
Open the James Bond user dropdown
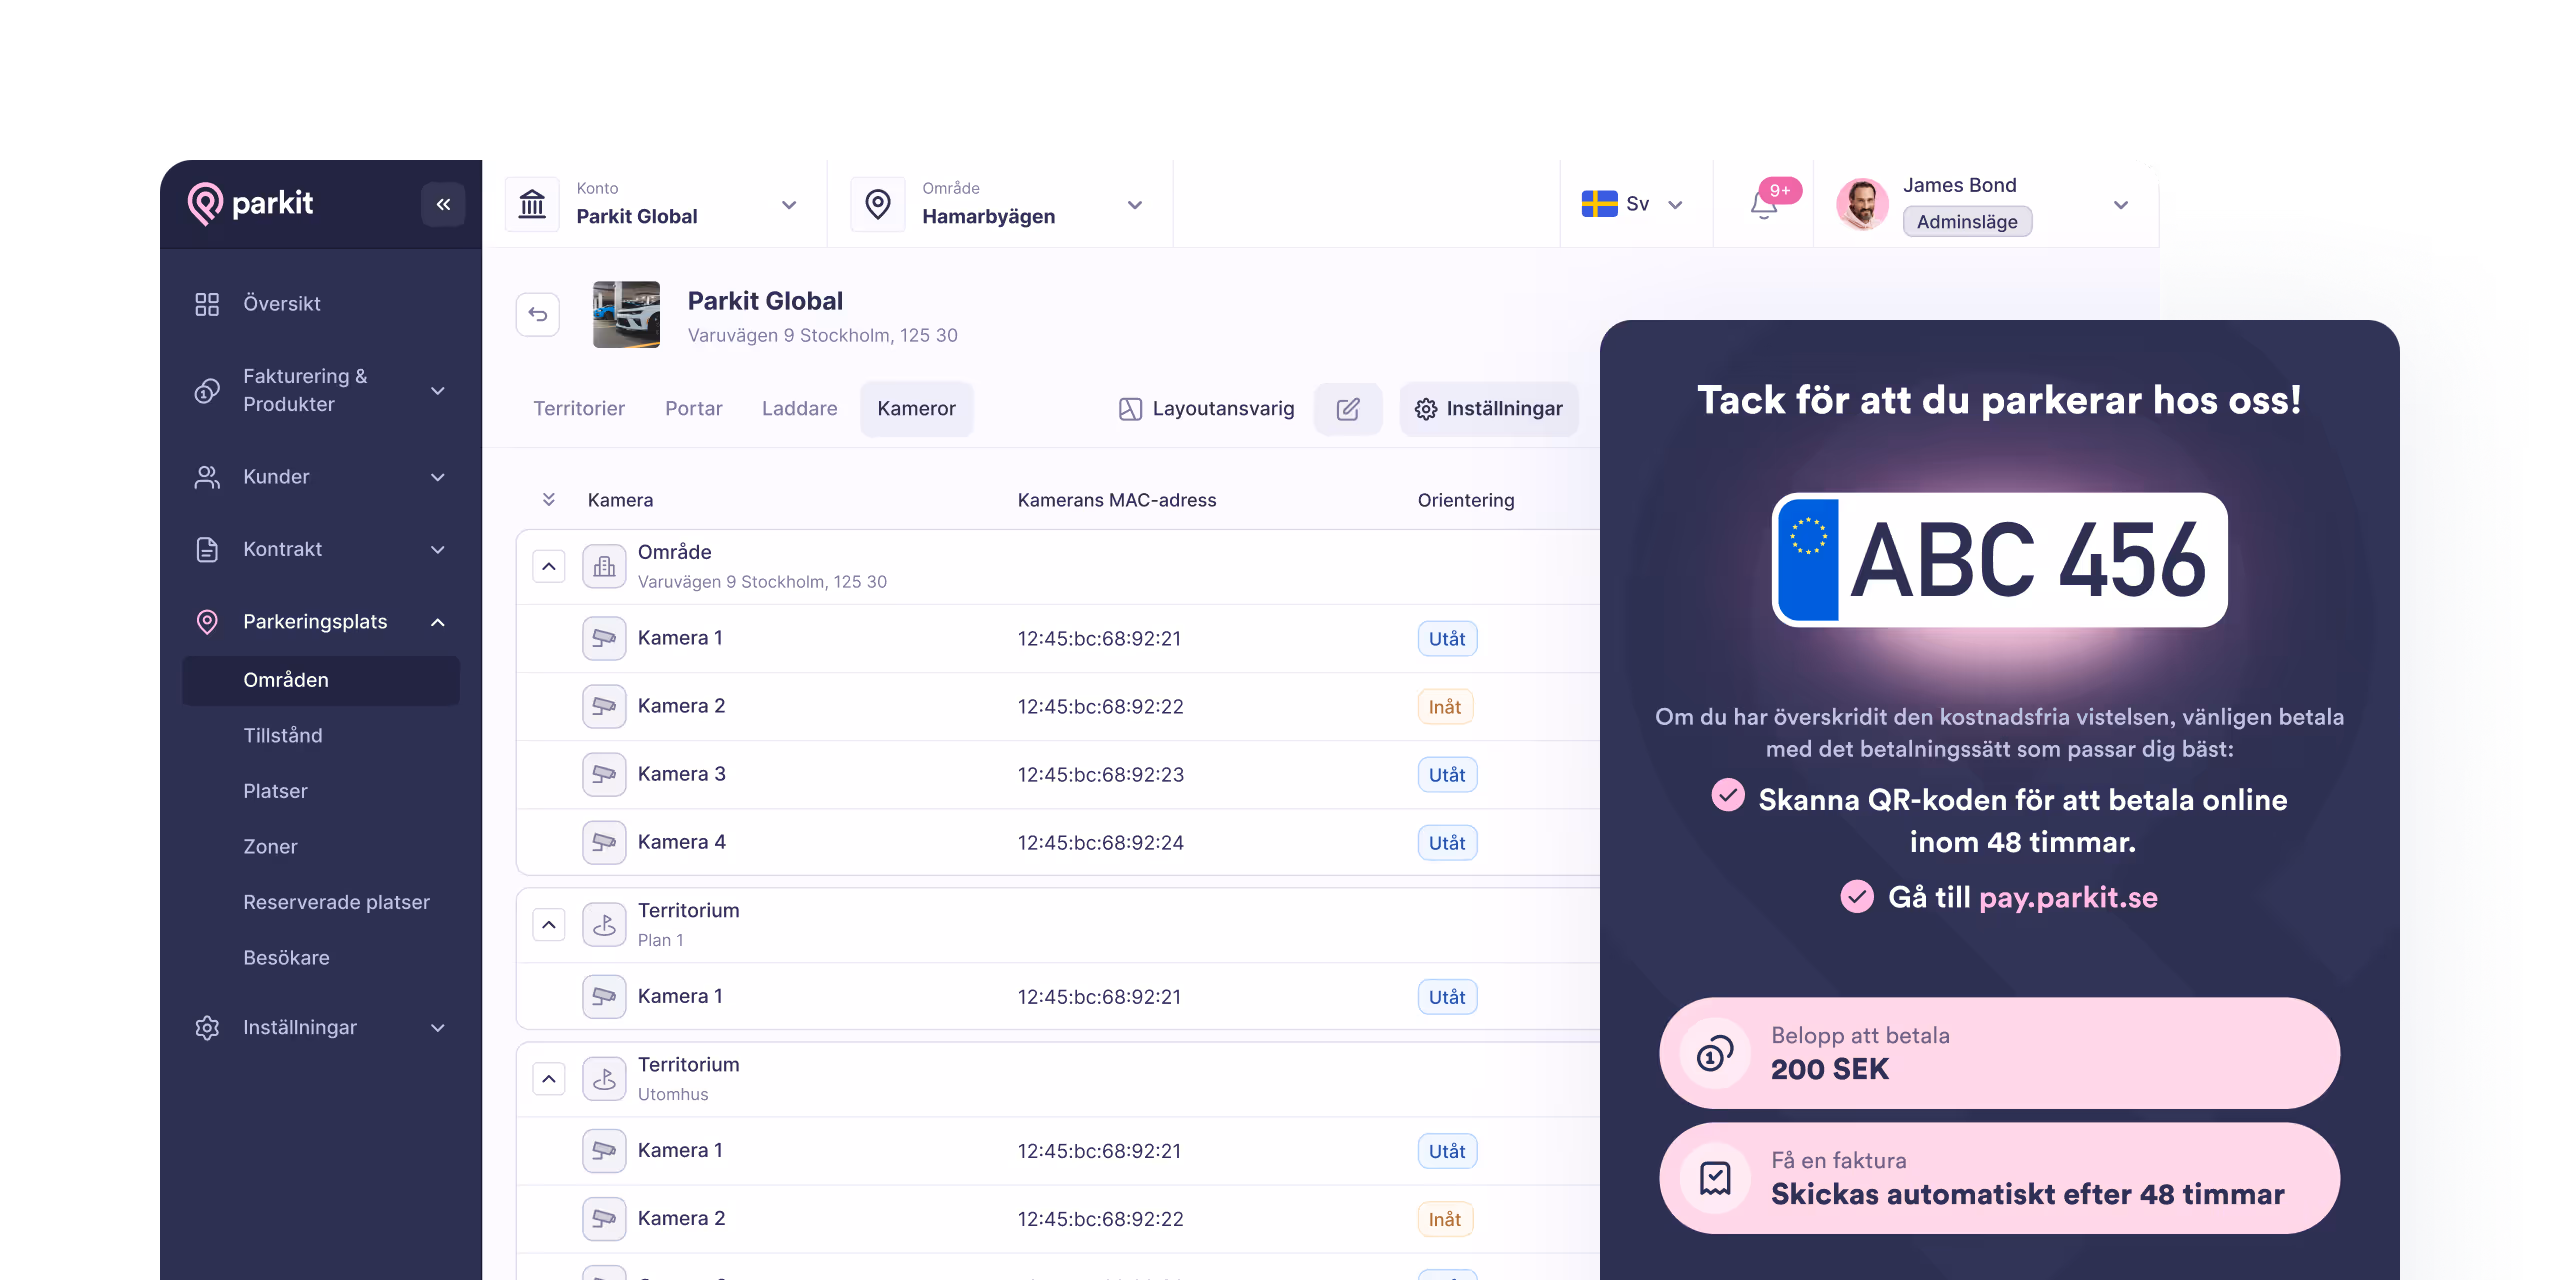coord(2120,204)
